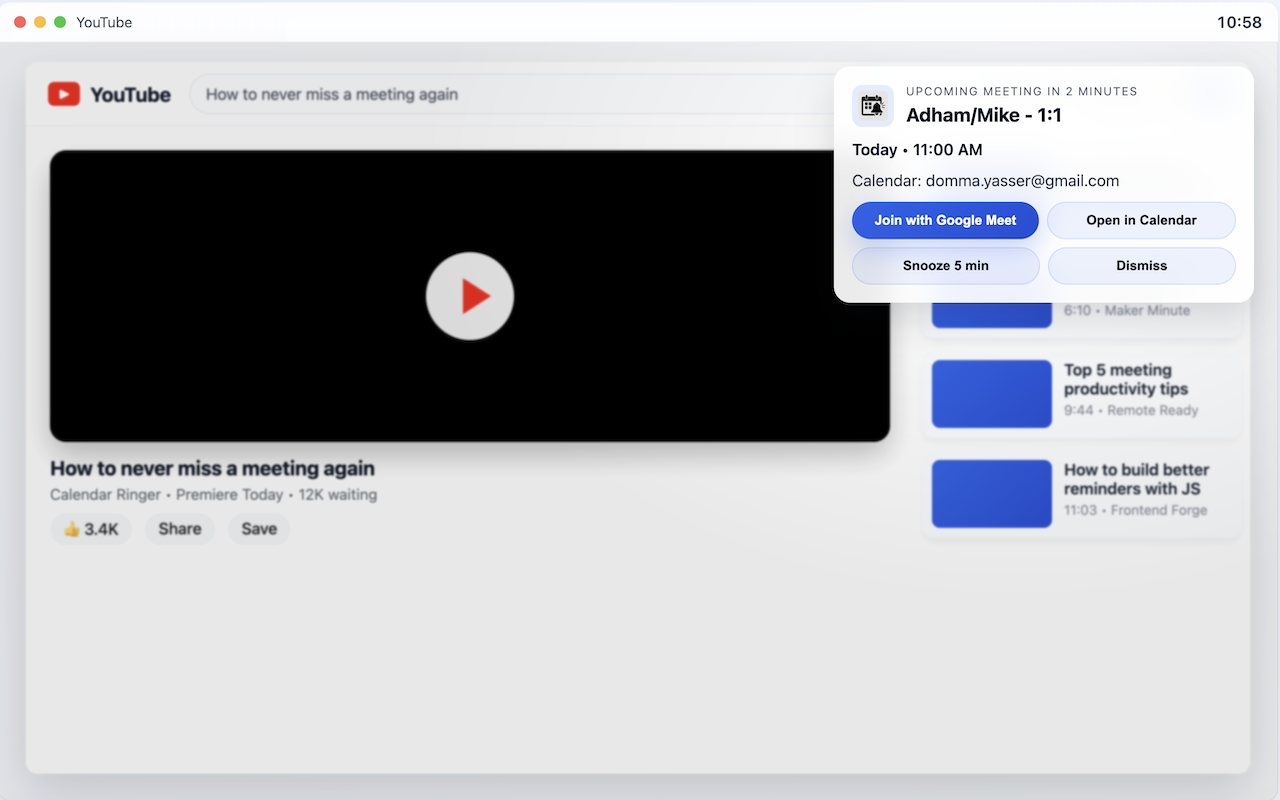
Task: Select the 'Top 5 meeting productivity tips' title
Action: 1126,379
